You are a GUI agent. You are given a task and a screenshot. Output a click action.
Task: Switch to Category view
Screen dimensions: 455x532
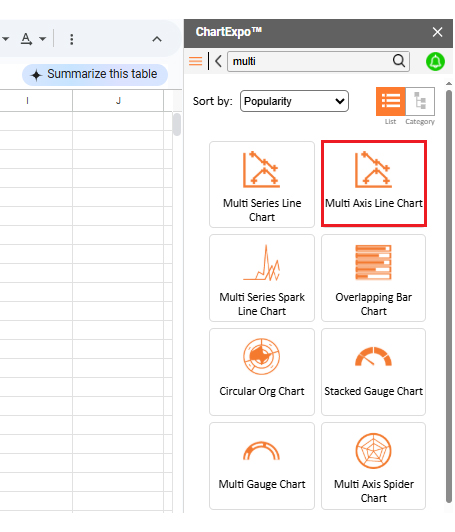pyautogui.click(x=420, y=101)
